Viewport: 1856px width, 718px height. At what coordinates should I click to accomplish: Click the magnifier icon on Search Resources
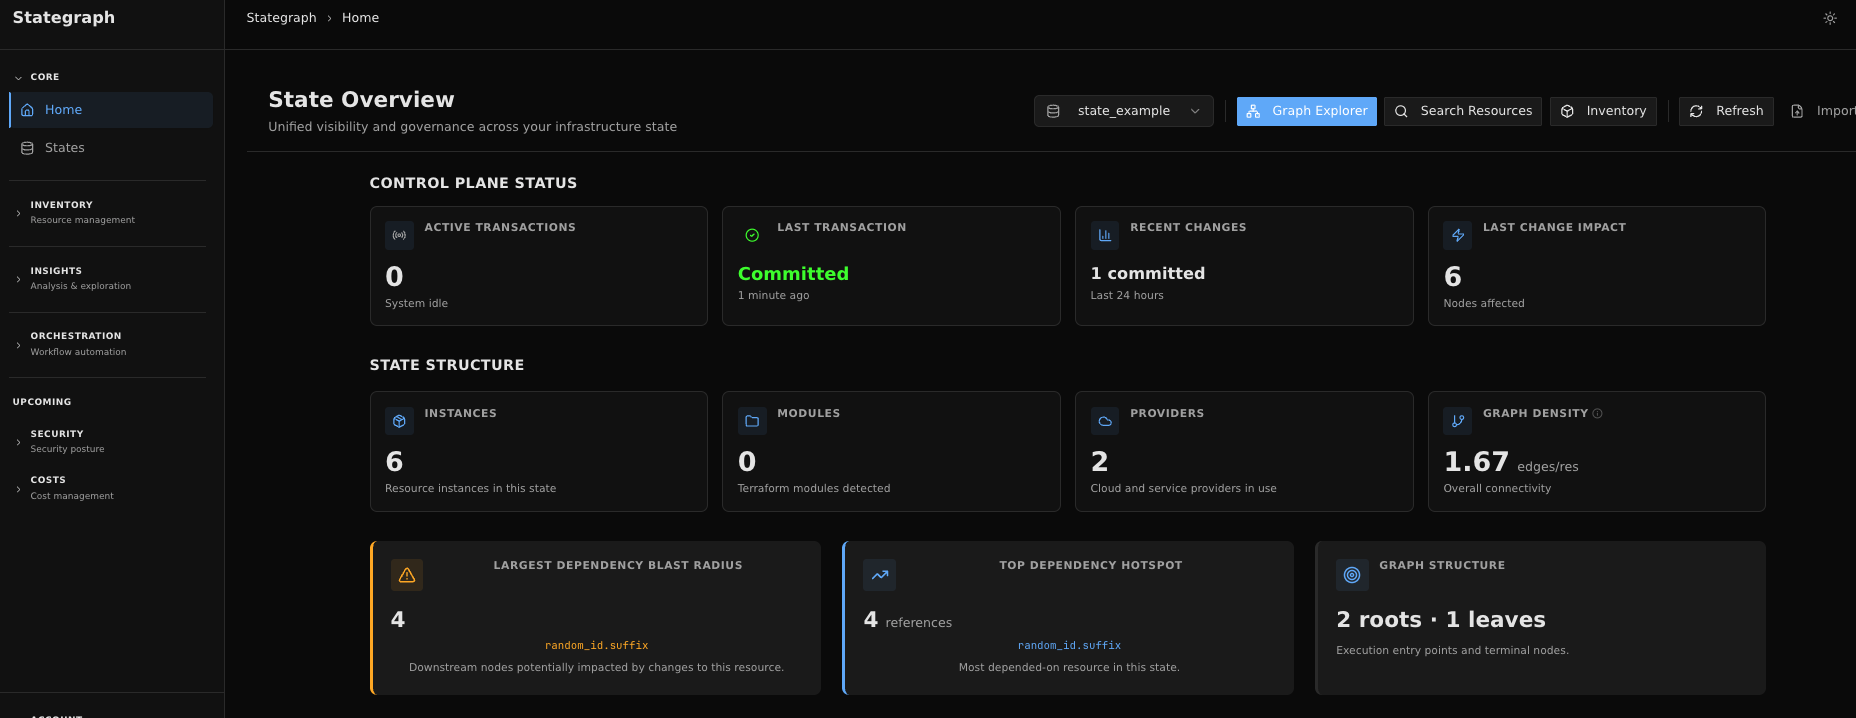pyautogui.click(x=1401, y=111)
